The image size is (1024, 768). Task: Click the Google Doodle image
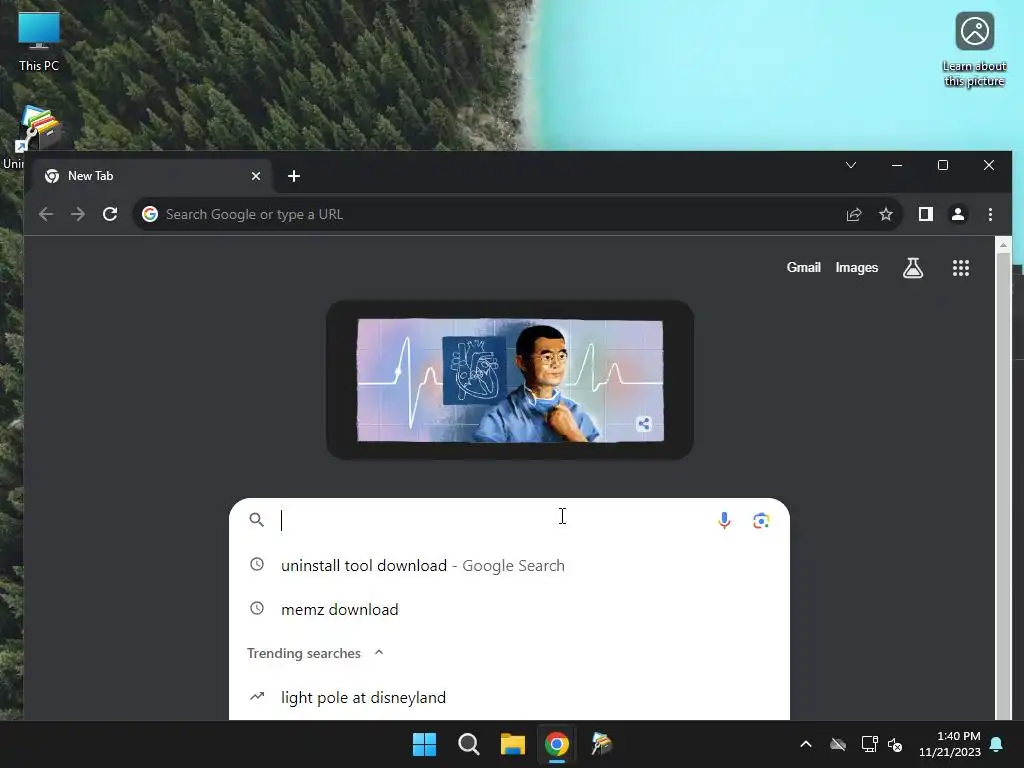coord(510,380)
